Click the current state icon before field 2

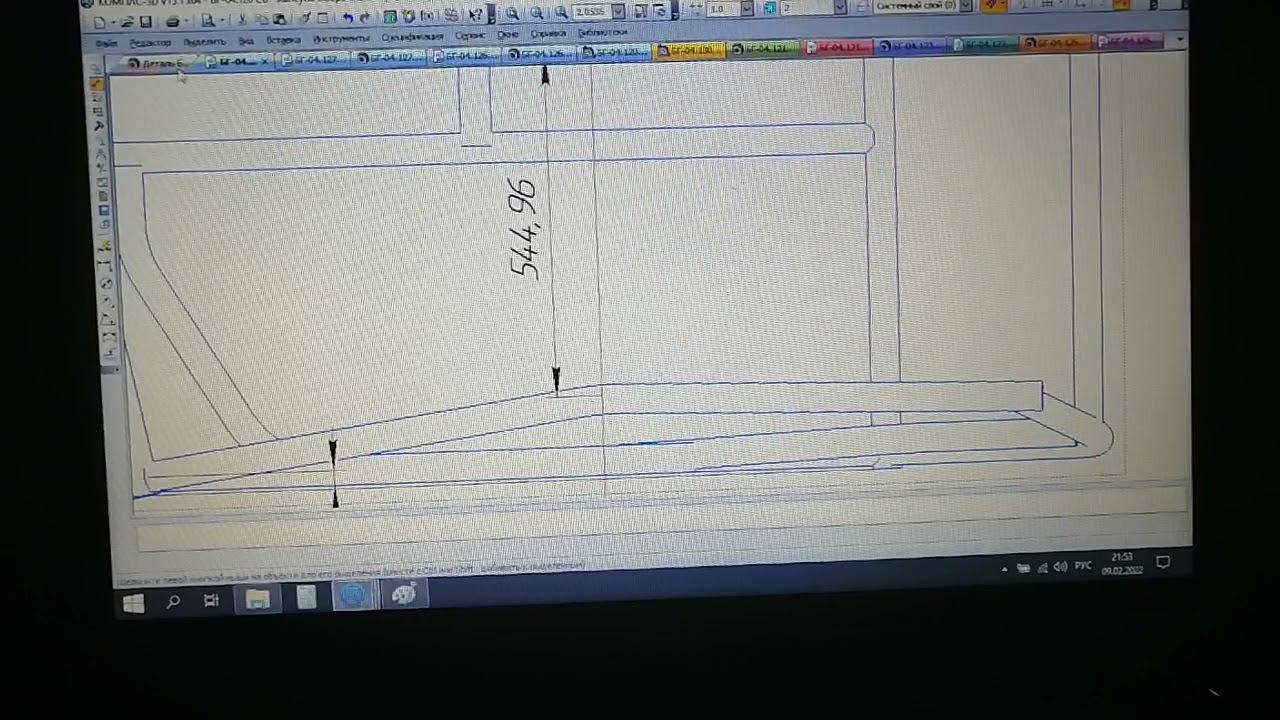pyautogui.click(x=769, y=8)
